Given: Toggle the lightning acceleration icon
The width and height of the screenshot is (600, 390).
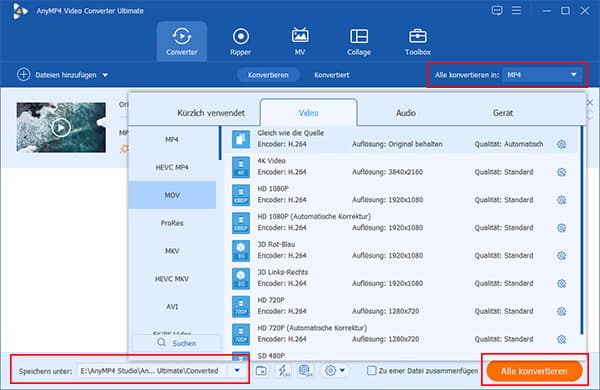Looking at the screenshot, I should (283, 370).
